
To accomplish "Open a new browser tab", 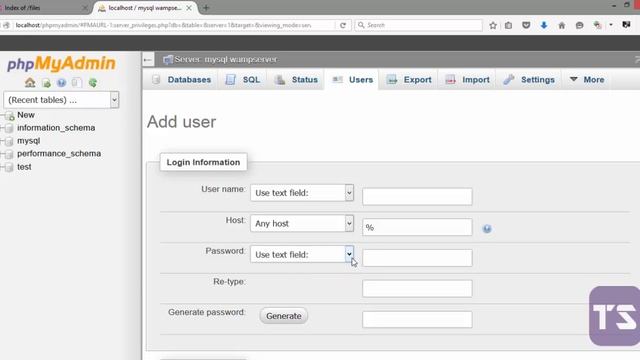I will [206, 8].
